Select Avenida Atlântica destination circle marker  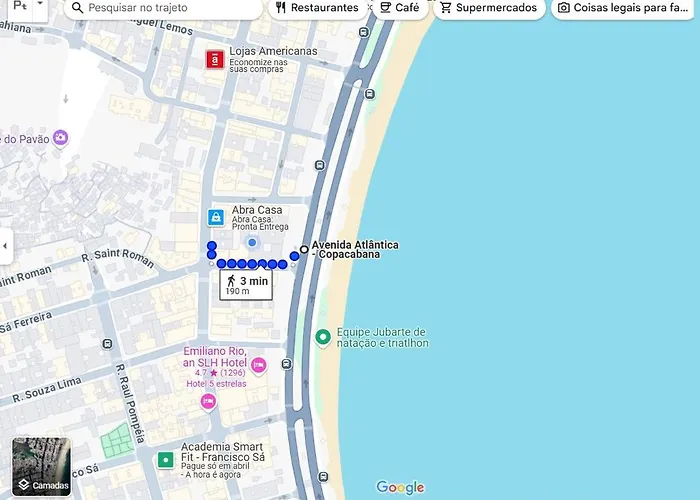[x=304, y=249]
